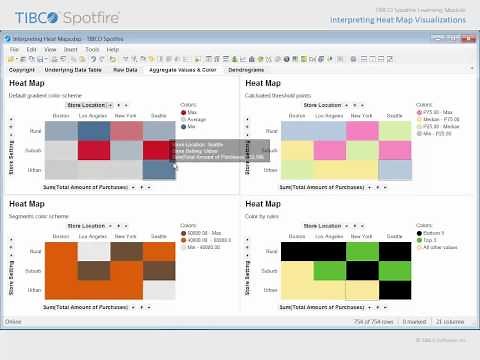The image size is (480, 360).
Task: Click red Suburb Los Angeles cell in Default gradient map
Action: click(94, 150)
